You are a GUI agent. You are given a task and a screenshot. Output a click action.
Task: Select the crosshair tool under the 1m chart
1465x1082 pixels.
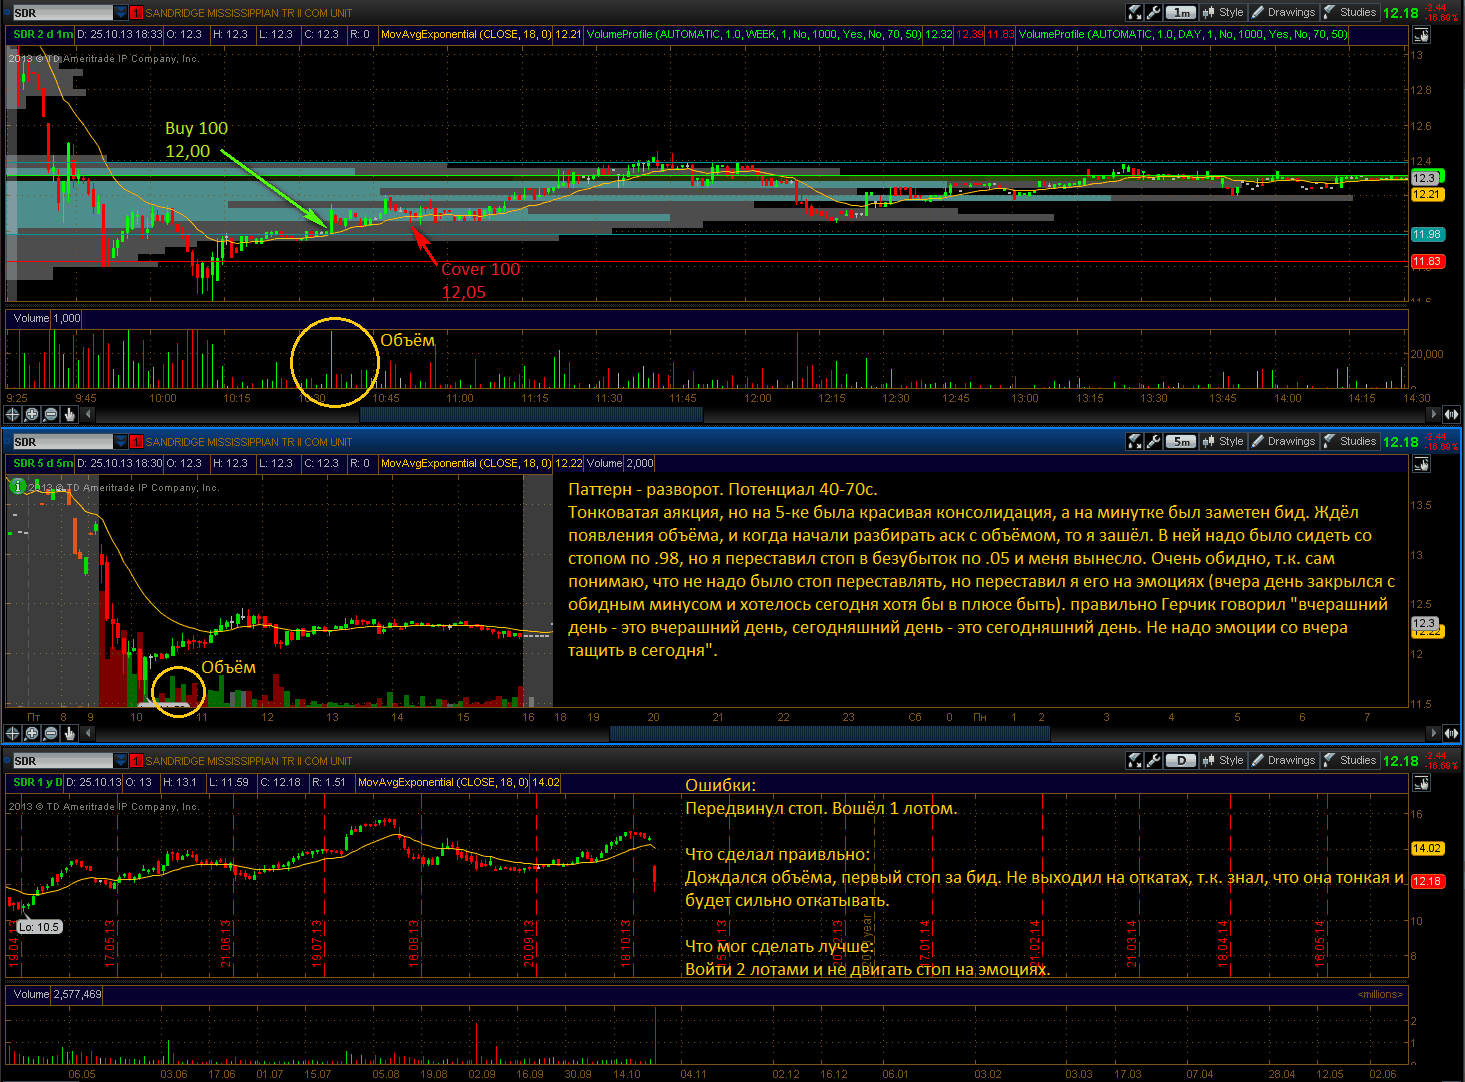(13, 414)
